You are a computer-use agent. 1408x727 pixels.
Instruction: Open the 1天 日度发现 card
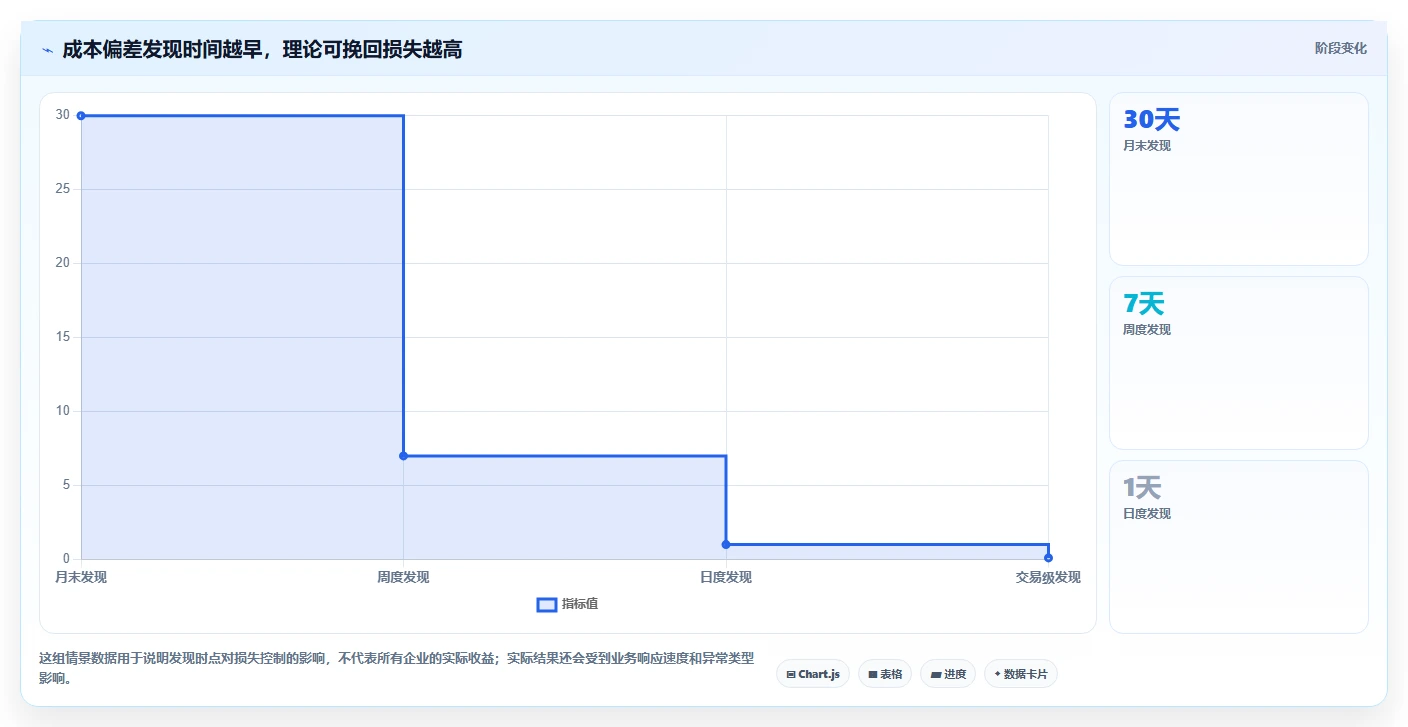tap(1238, 547)
